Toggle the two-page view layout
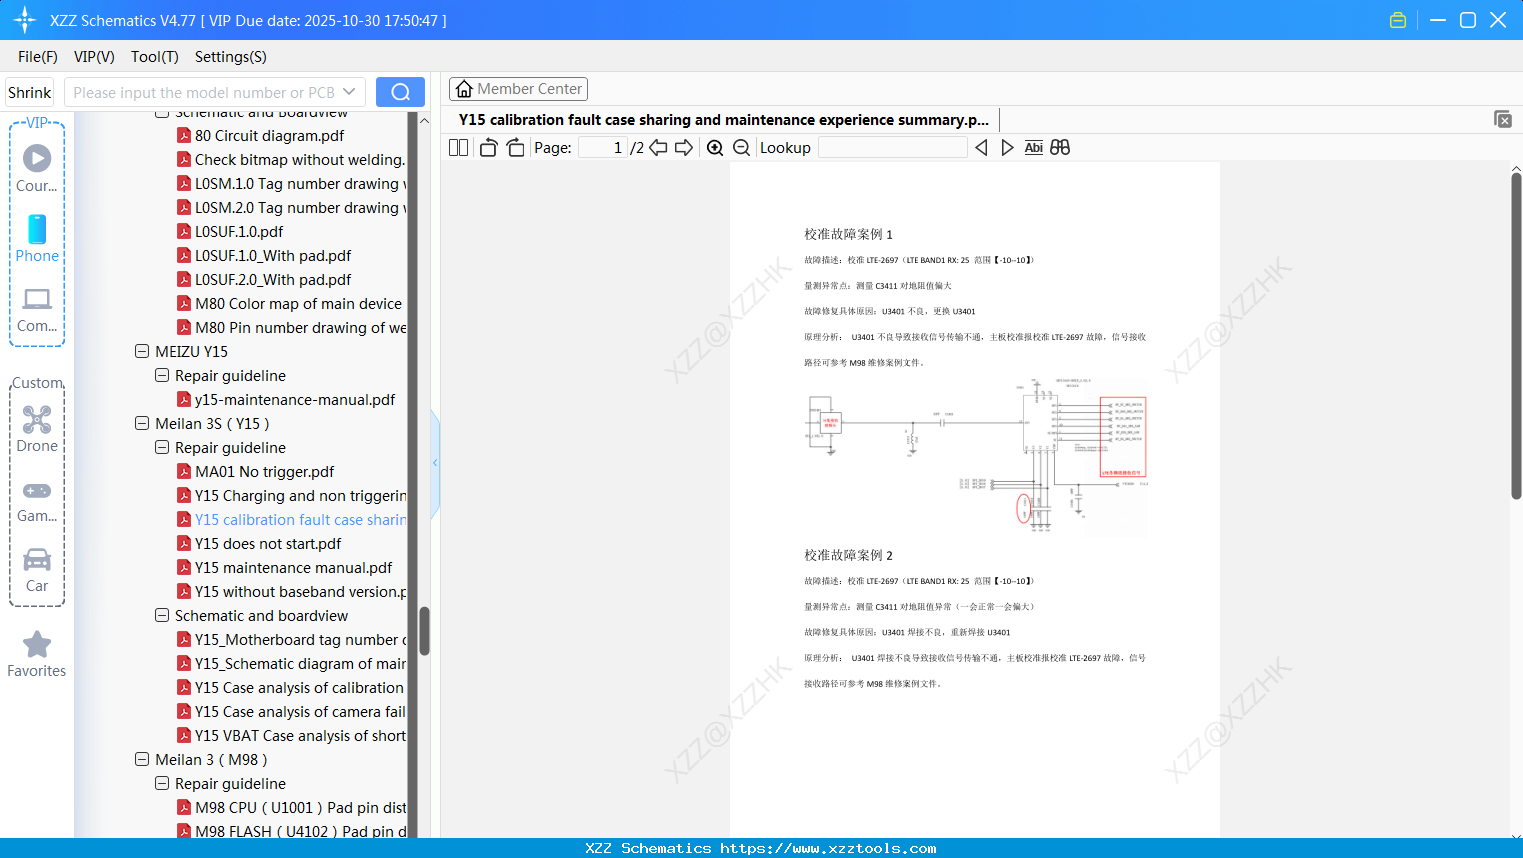This screenshot has height=858, width=1523. click(458, 148)
